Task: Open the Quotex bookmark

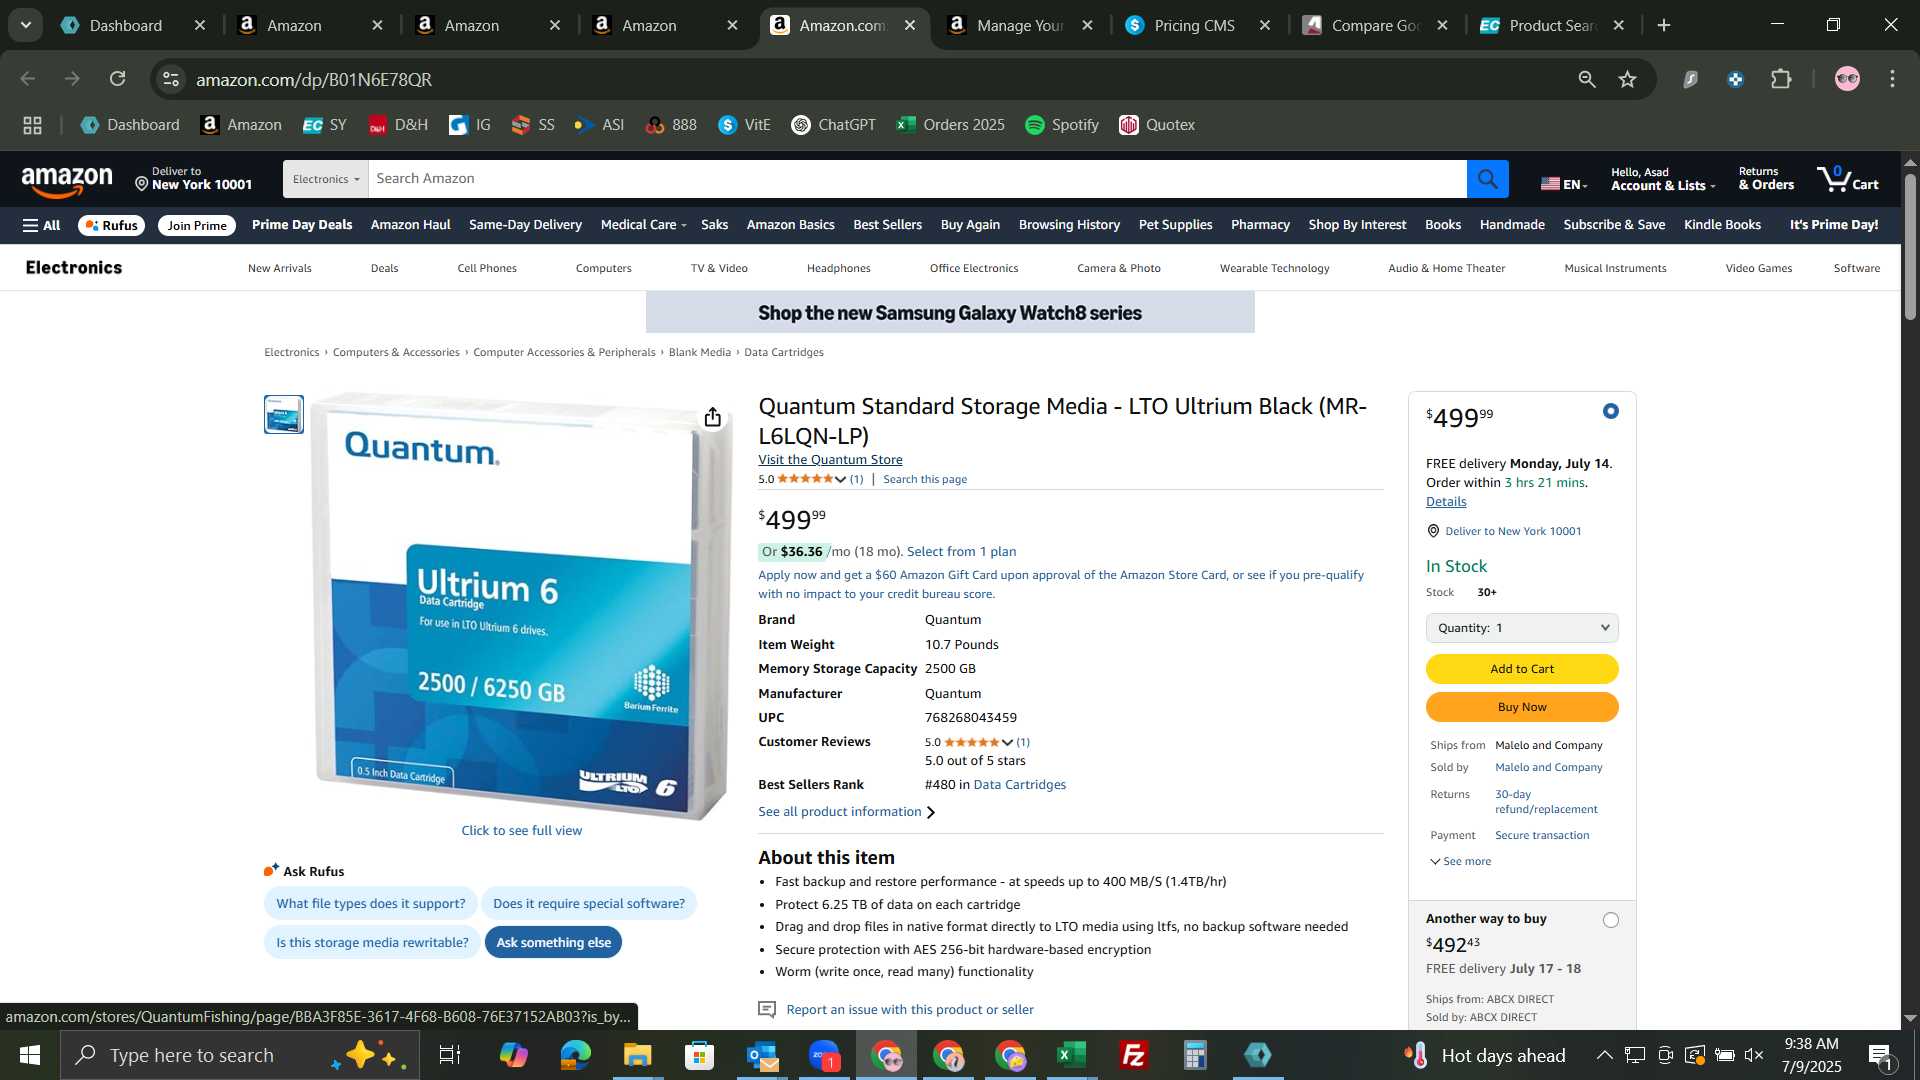Action: pyautogui.click(x=1157, y=125)
